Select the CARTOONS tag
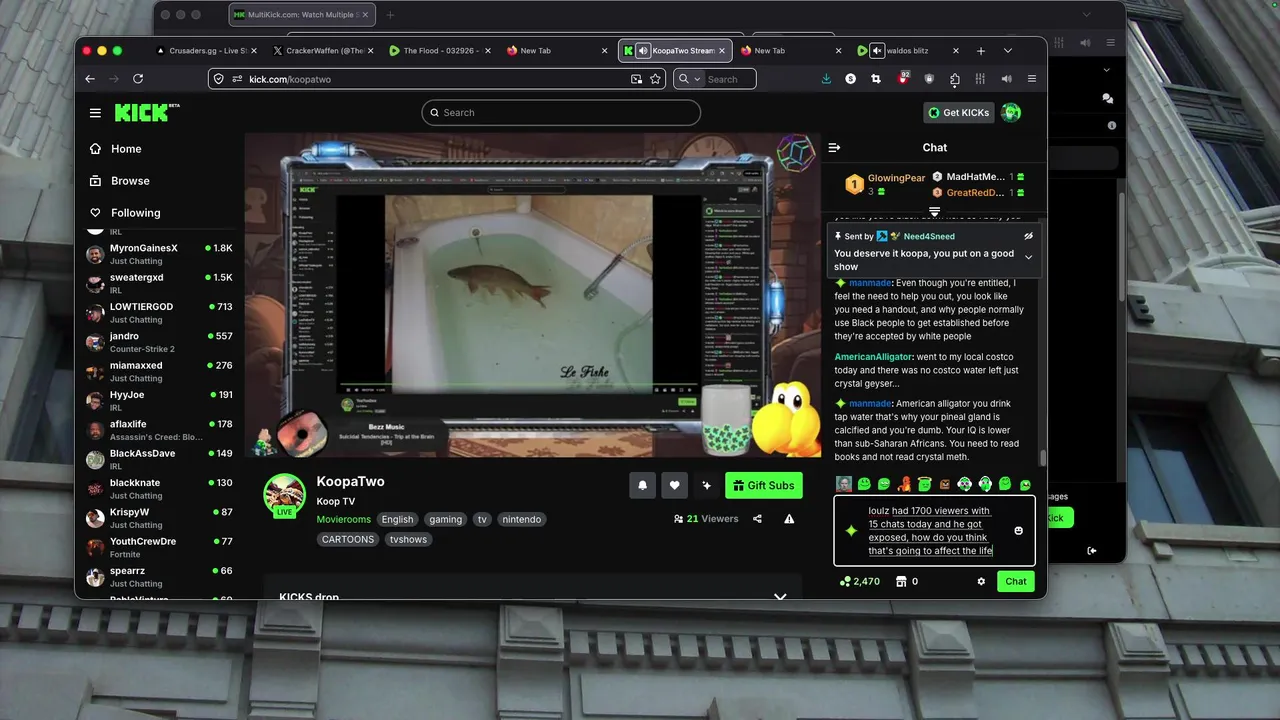 point(348,539)
